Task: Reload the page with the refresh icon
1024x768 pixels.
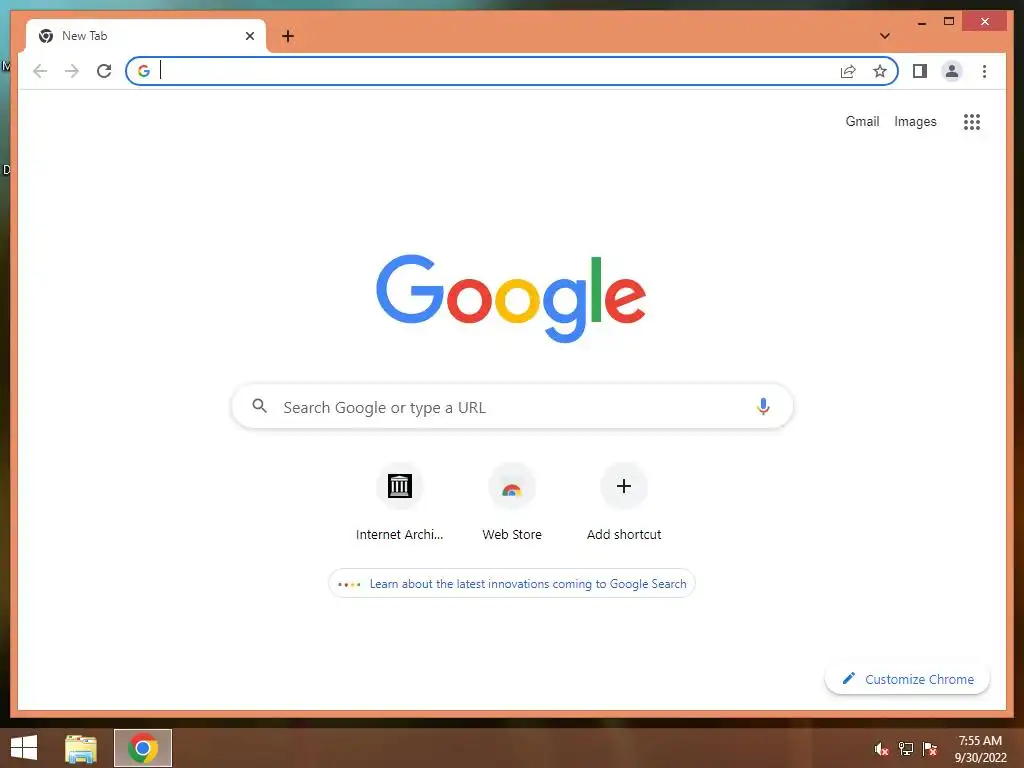Action: pos(104,71)
